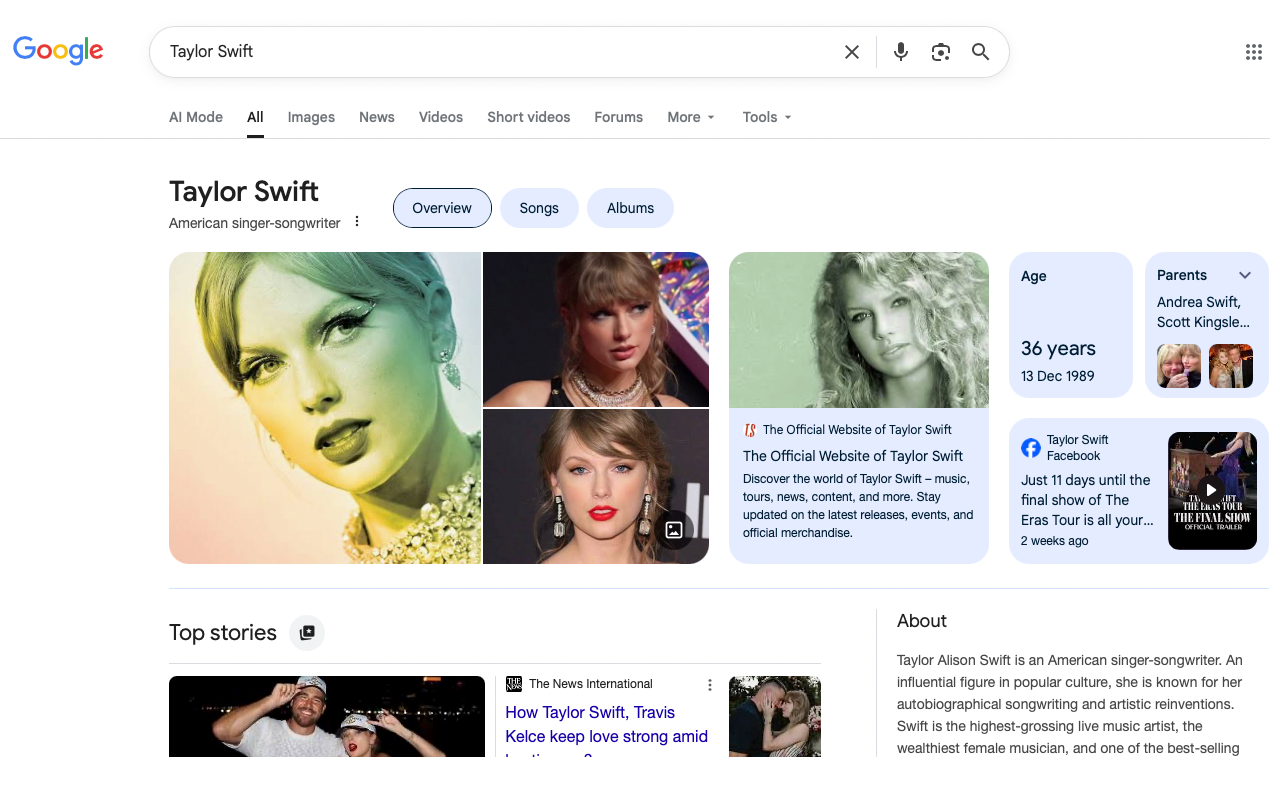Viewport: 1280px width, 800px height.
Task: Click the view images icon on photo collage
Action: (674, 530)
